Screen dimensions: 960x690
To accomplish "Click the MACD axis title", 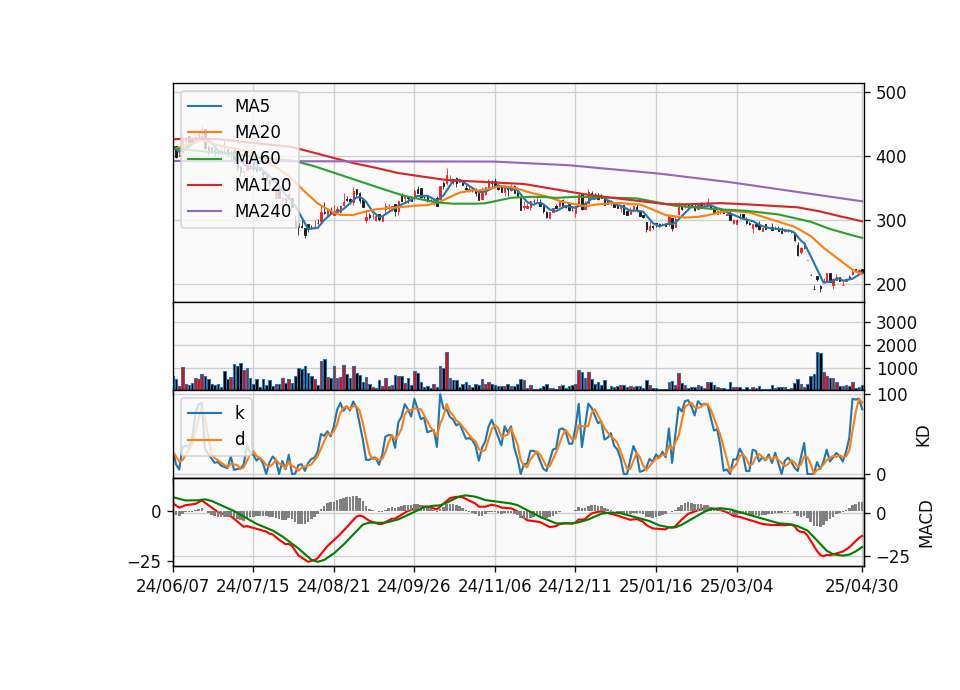I will pyautogui.click(x=926, y=524).
